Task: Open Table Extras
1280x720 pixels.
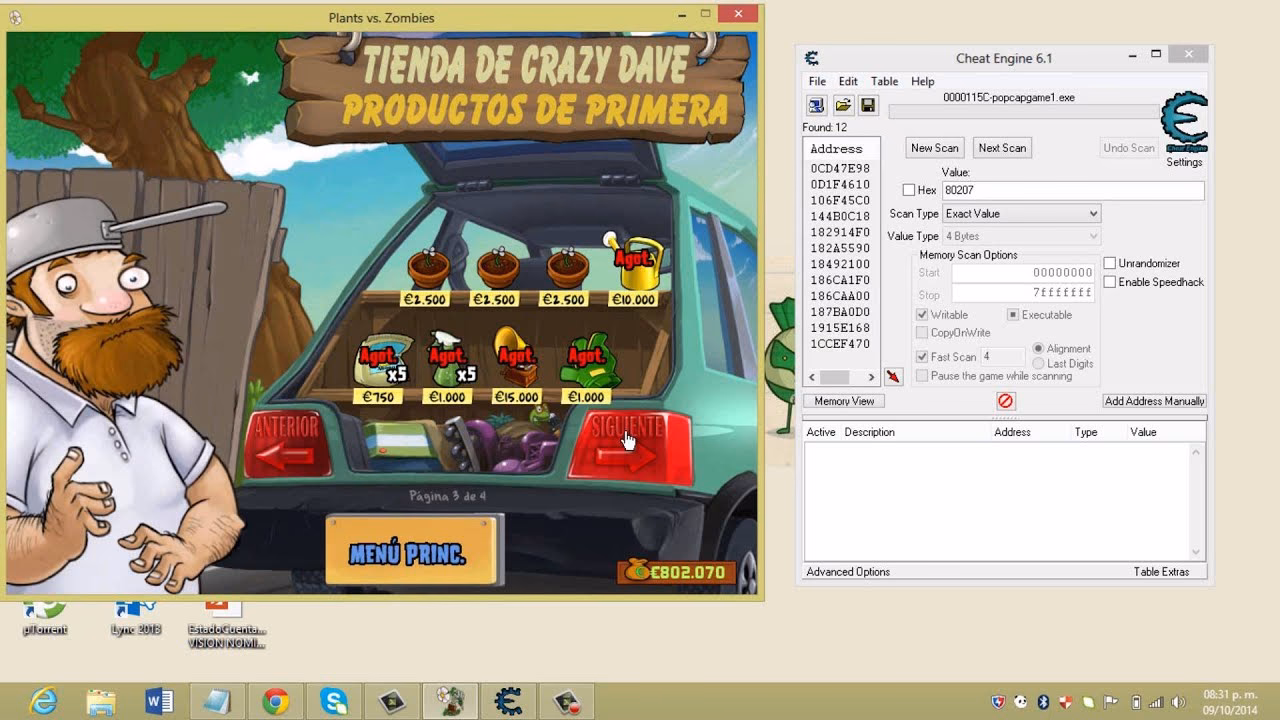Action: 1161,572
